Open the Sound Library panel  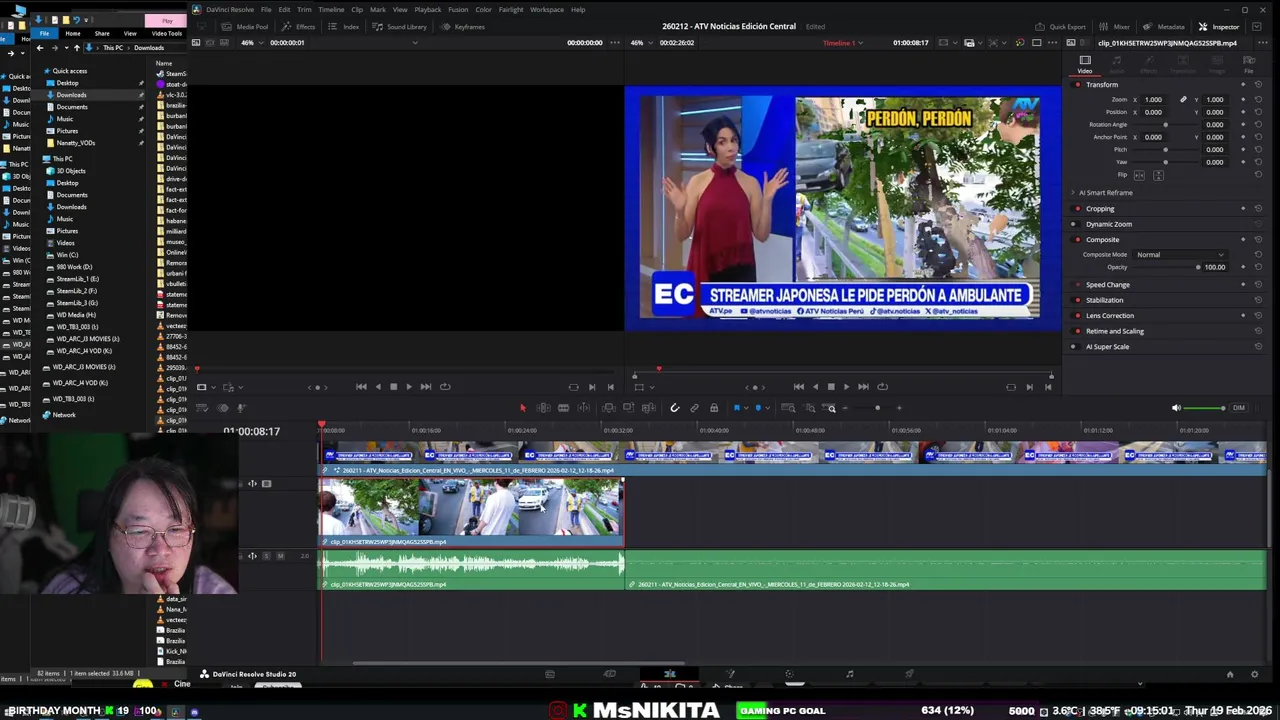400,27
